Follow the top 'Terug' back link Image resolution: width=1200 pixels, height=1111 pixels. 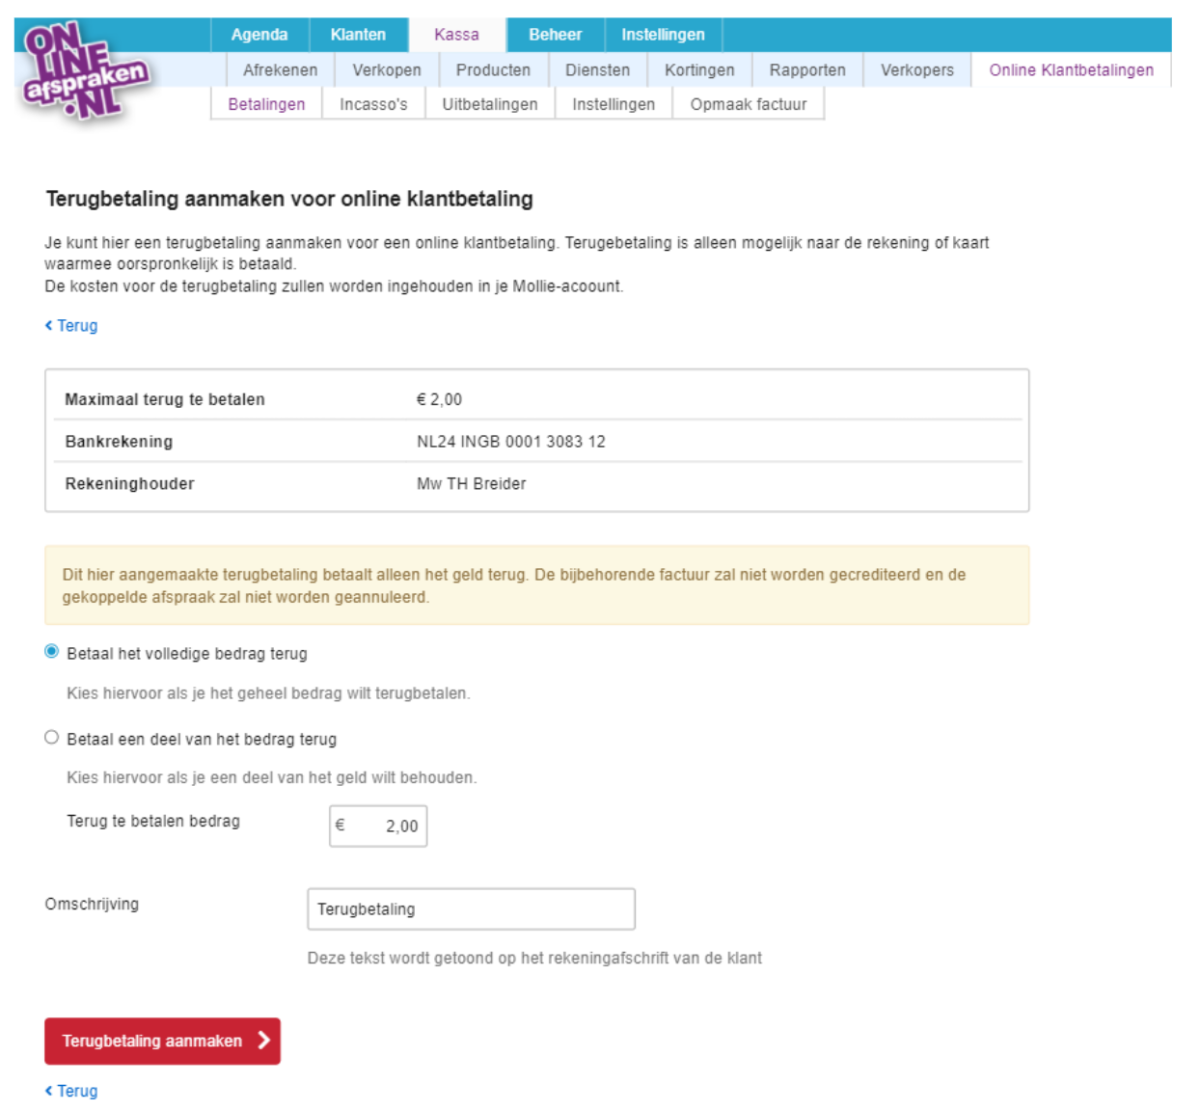(x=71, y=326)
